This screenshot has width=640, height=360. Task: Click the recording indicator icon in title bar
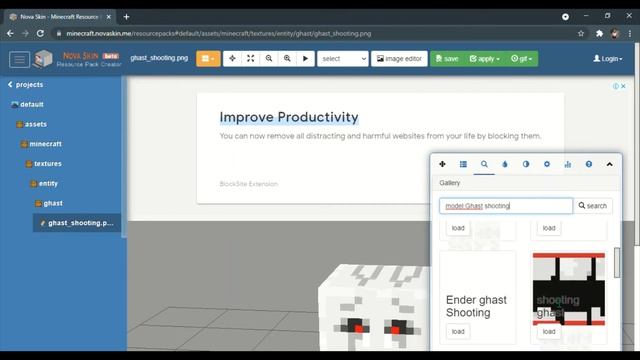(565, 17)
